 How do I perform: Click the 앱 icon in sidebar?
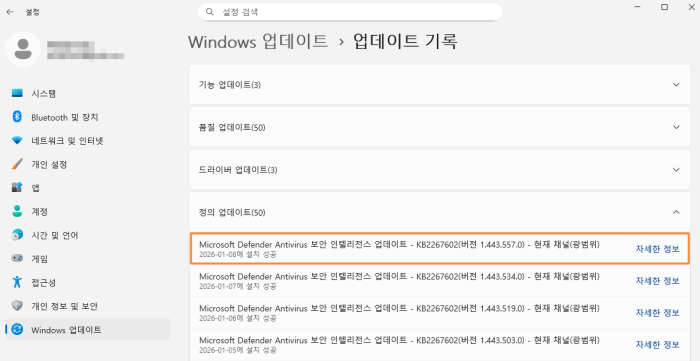tap(17, 188)
